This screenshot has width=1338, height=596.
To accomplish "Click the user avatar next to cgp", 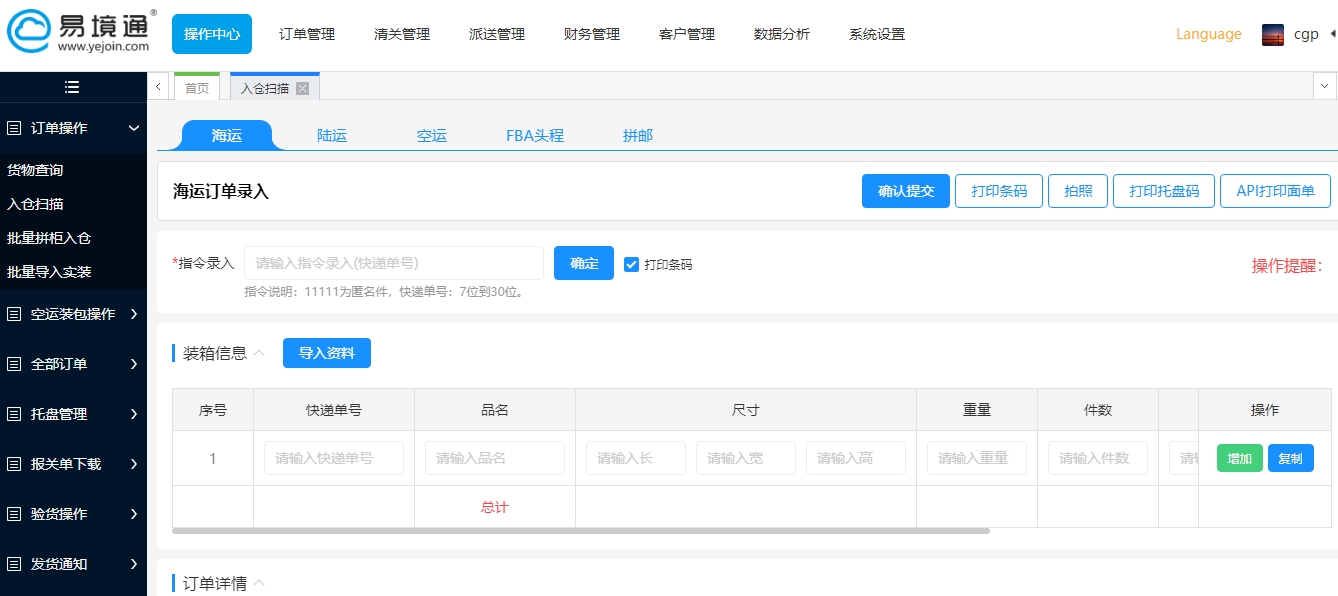I will (x=1272, y=33).
